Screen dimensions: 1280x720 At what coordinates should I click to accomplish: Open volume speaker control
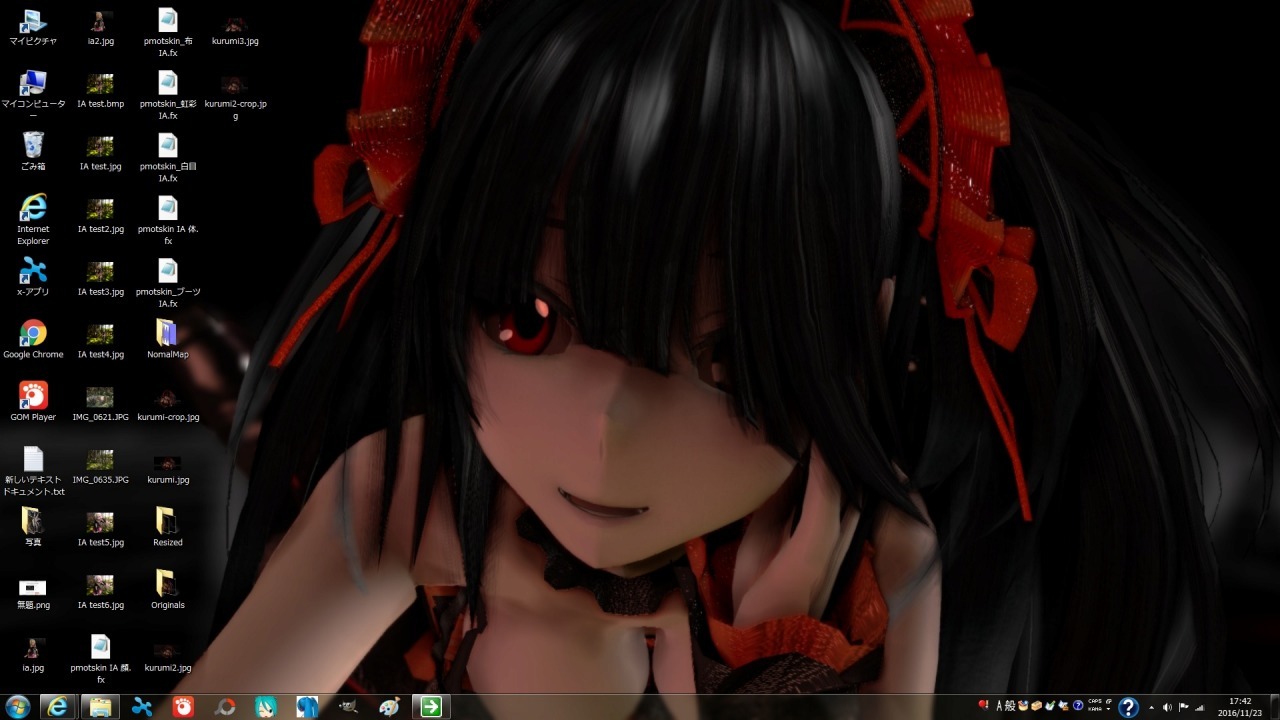point(1167,707)
